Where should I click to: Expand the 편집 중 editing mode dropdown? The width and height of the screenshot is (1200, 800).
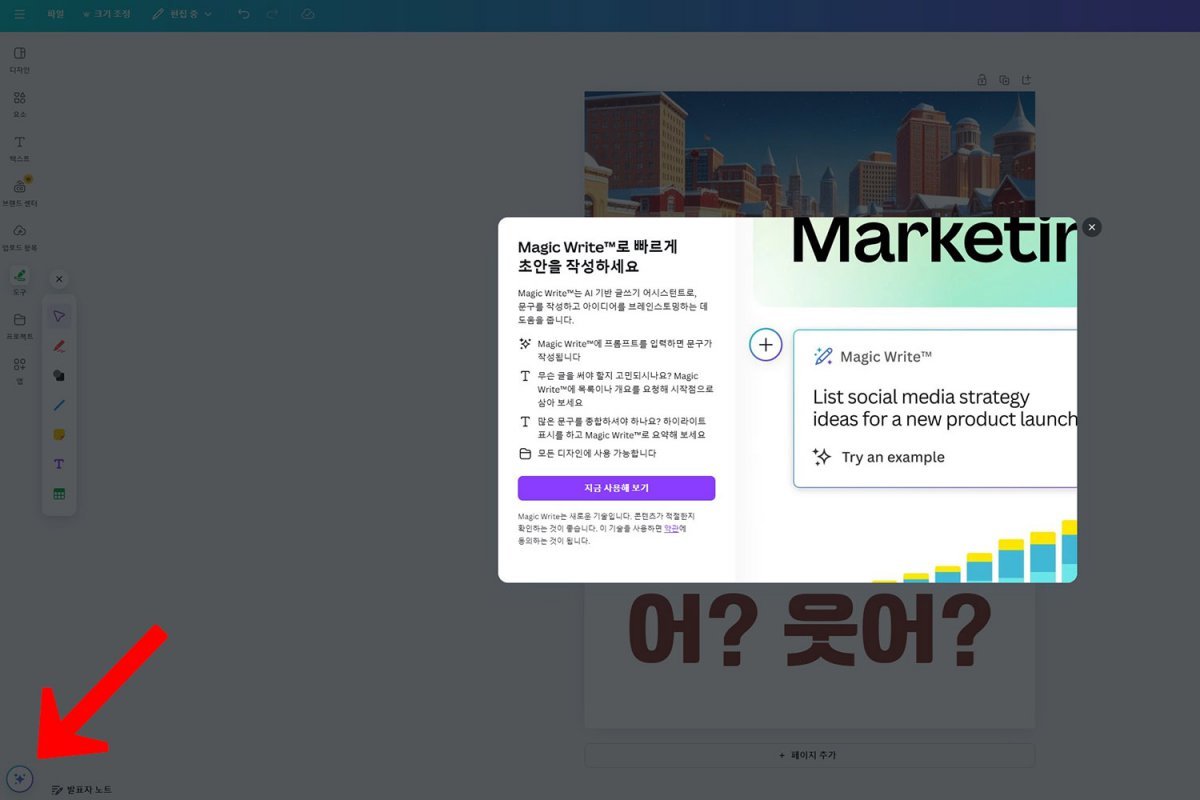[182, 14]
